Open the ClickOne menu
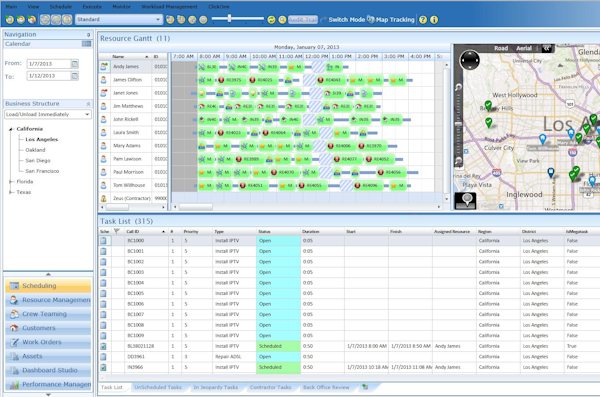Image resolution: width=600 pixels, height=397 pixels. tap(219, 7)
